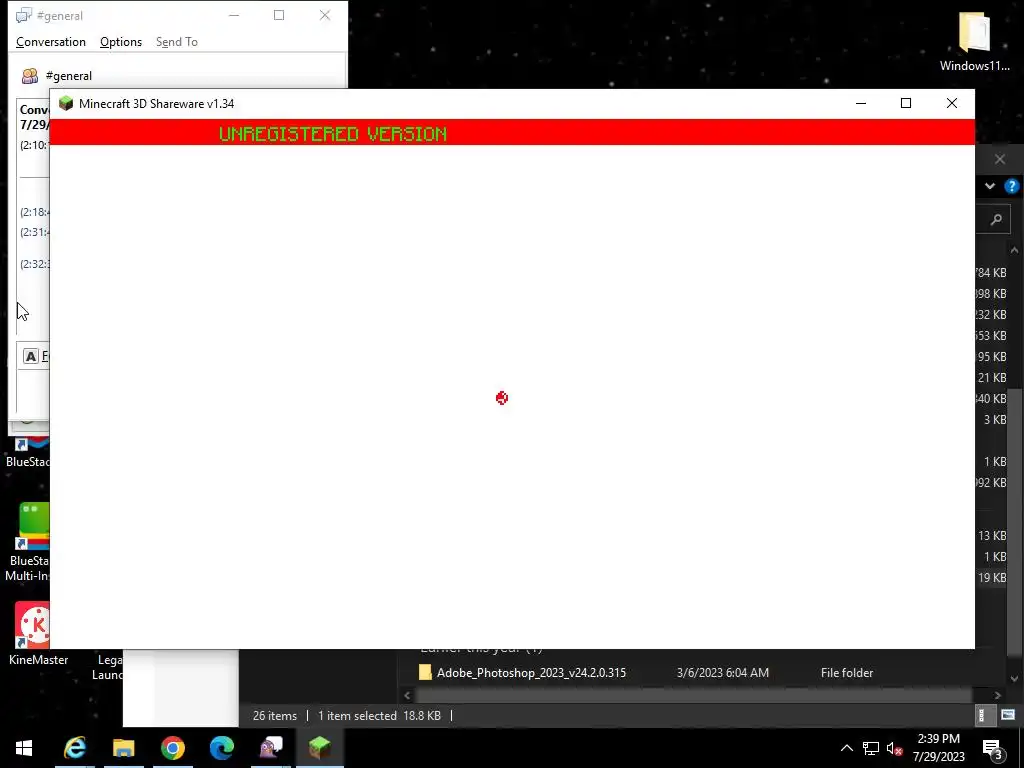
Task: Maximize the #general chat window
Action: [x=279, y=15]
